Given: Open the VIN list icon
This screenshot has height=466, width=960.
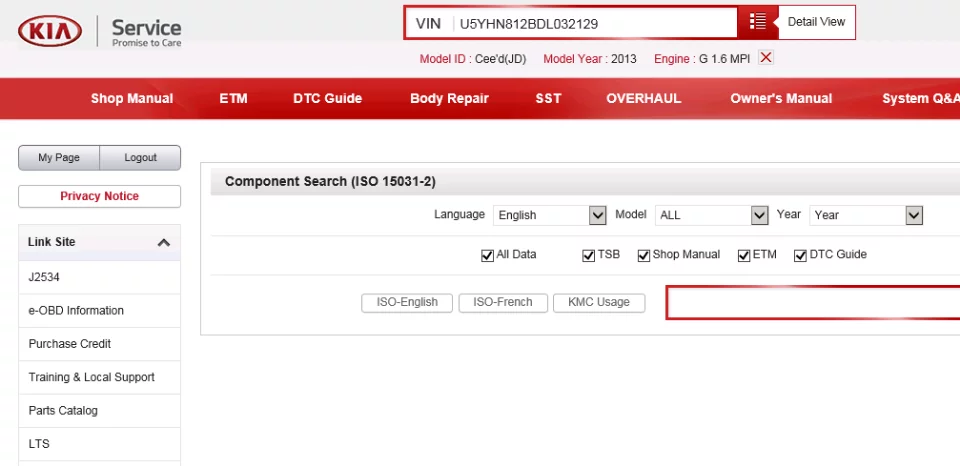Looking at the screenshot, I should (x=757, y=21).
